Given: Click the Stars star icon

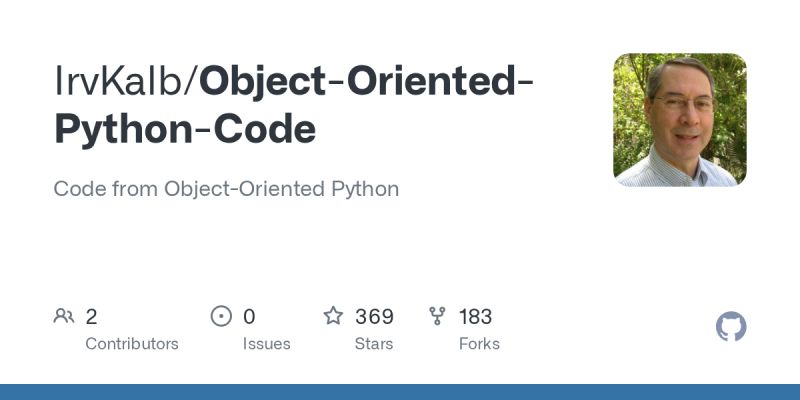Looking at the screenshot, I should click(333, 317).
